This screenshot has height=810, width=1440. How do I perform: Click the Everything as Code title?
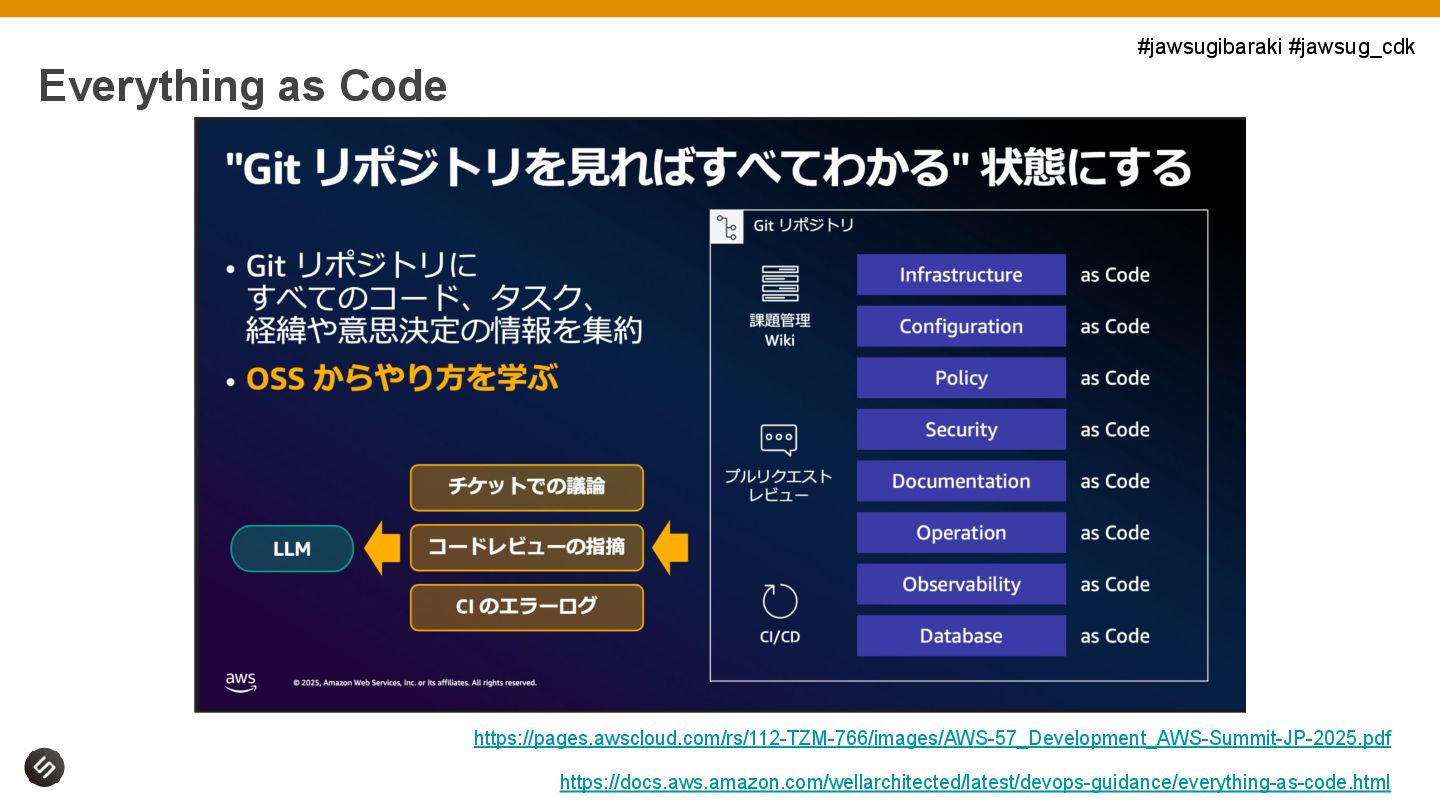pyautogui.click(x=243, y=86)
